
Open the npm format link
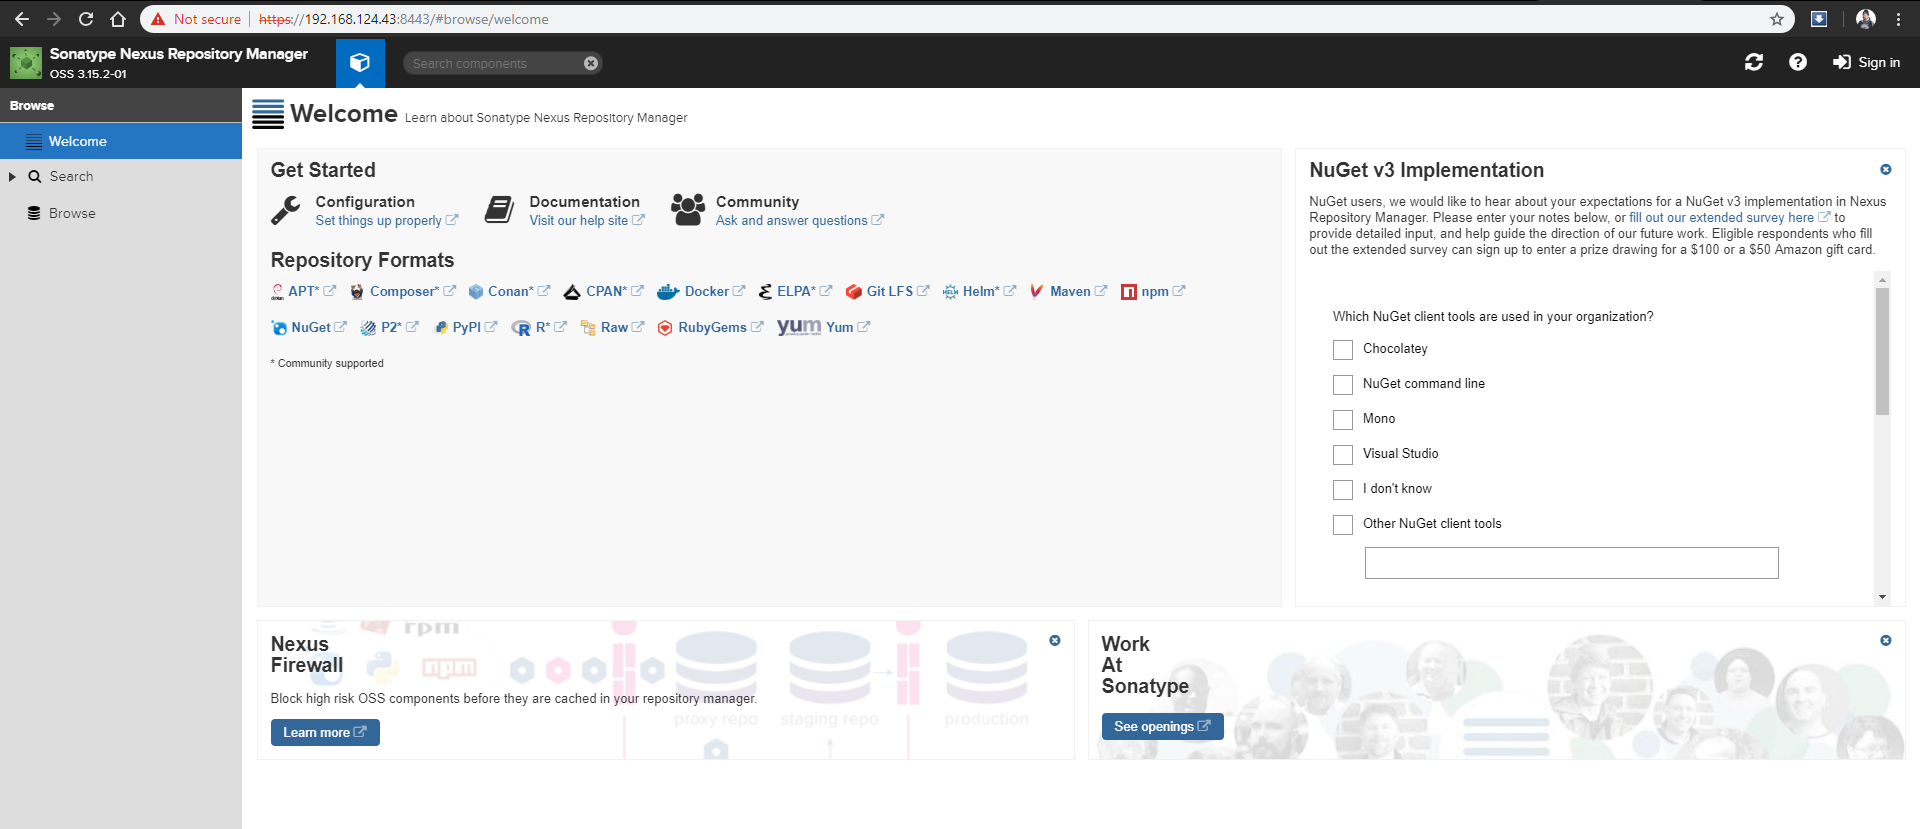coord(1153,291)
